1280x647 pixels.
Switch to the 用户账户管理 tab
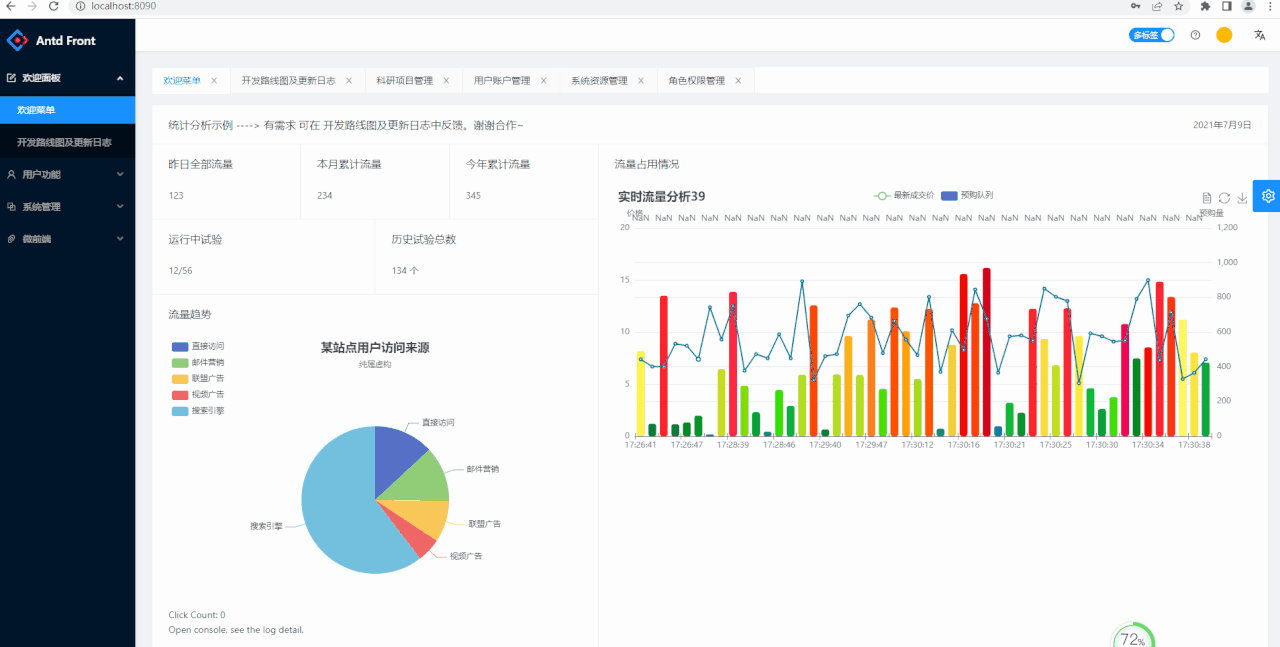[x=502, y=81]
